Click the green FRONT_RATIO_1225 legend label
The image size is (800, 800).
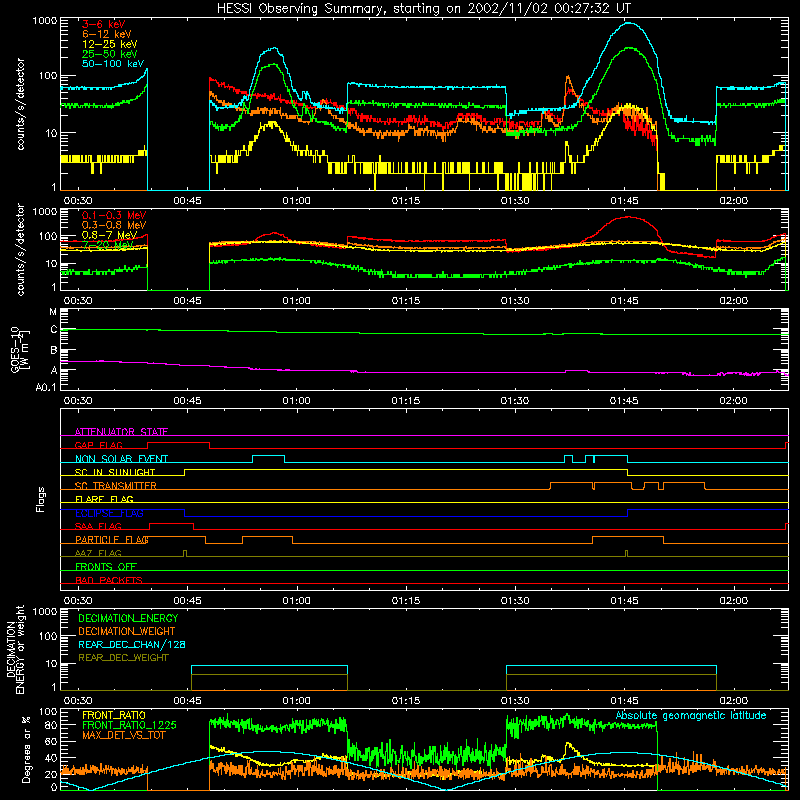coord(129,725)
